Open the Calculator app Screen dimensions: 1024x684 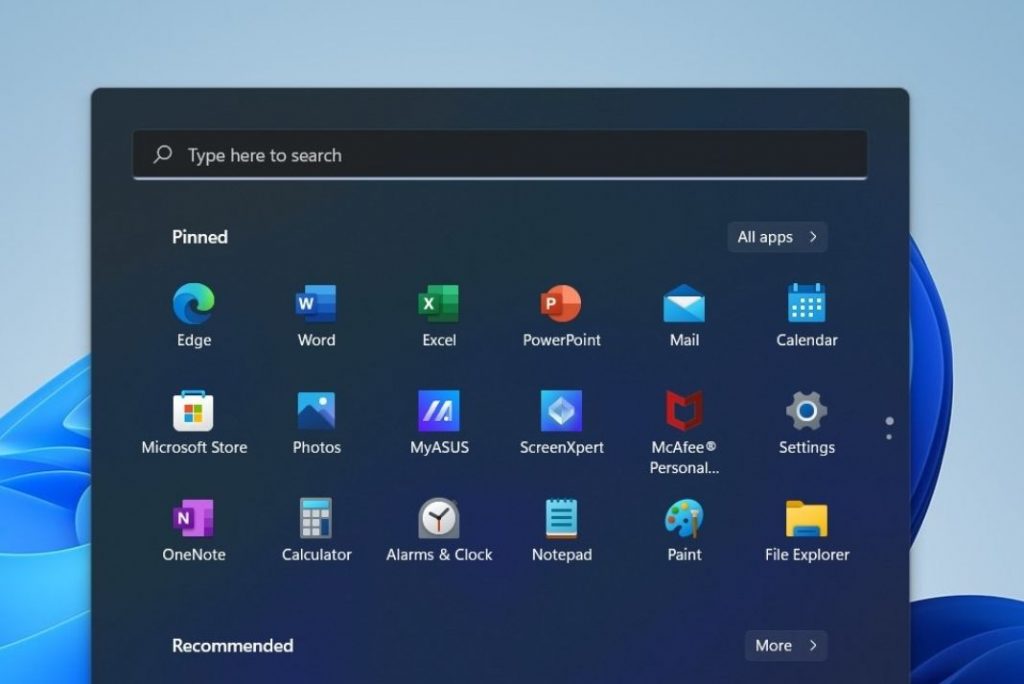tap(316, 518)
